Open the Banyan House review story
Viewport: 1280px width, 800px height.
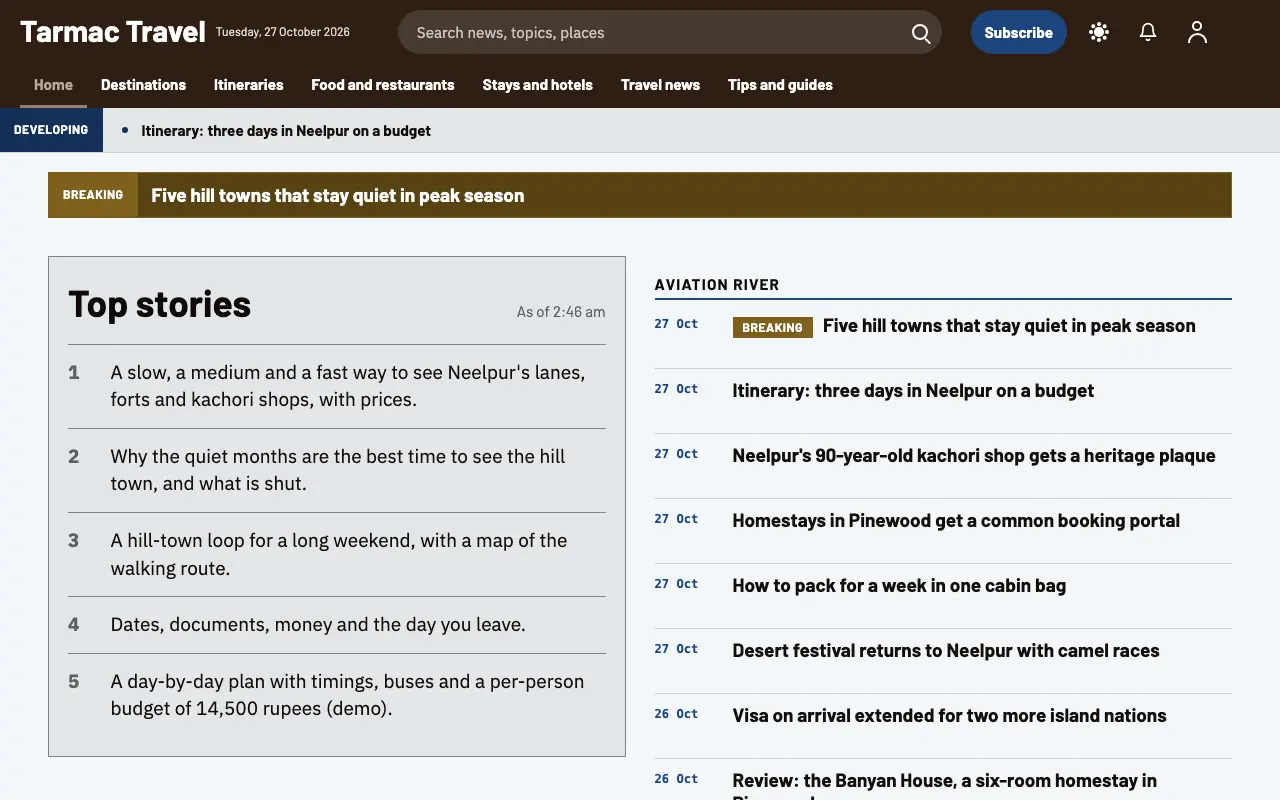(x=944, y=785)
